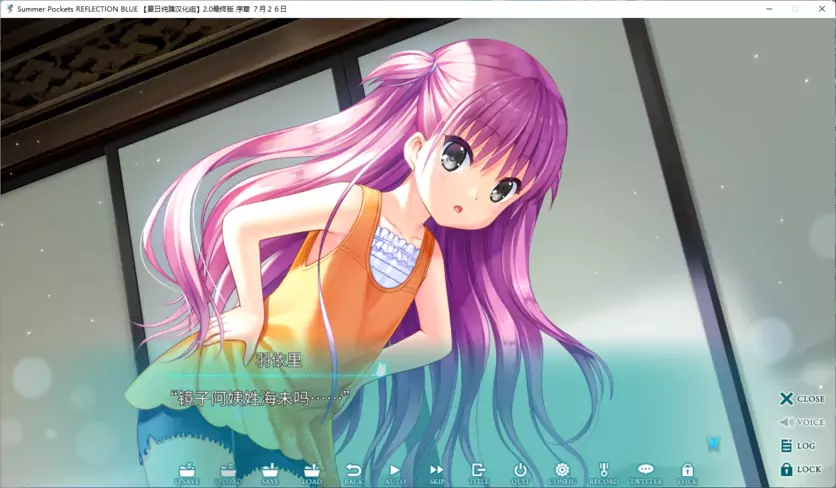The height and width of the screenshot is (488, 836).
Task: Go BACK to previous line
Action: (353, 474)
